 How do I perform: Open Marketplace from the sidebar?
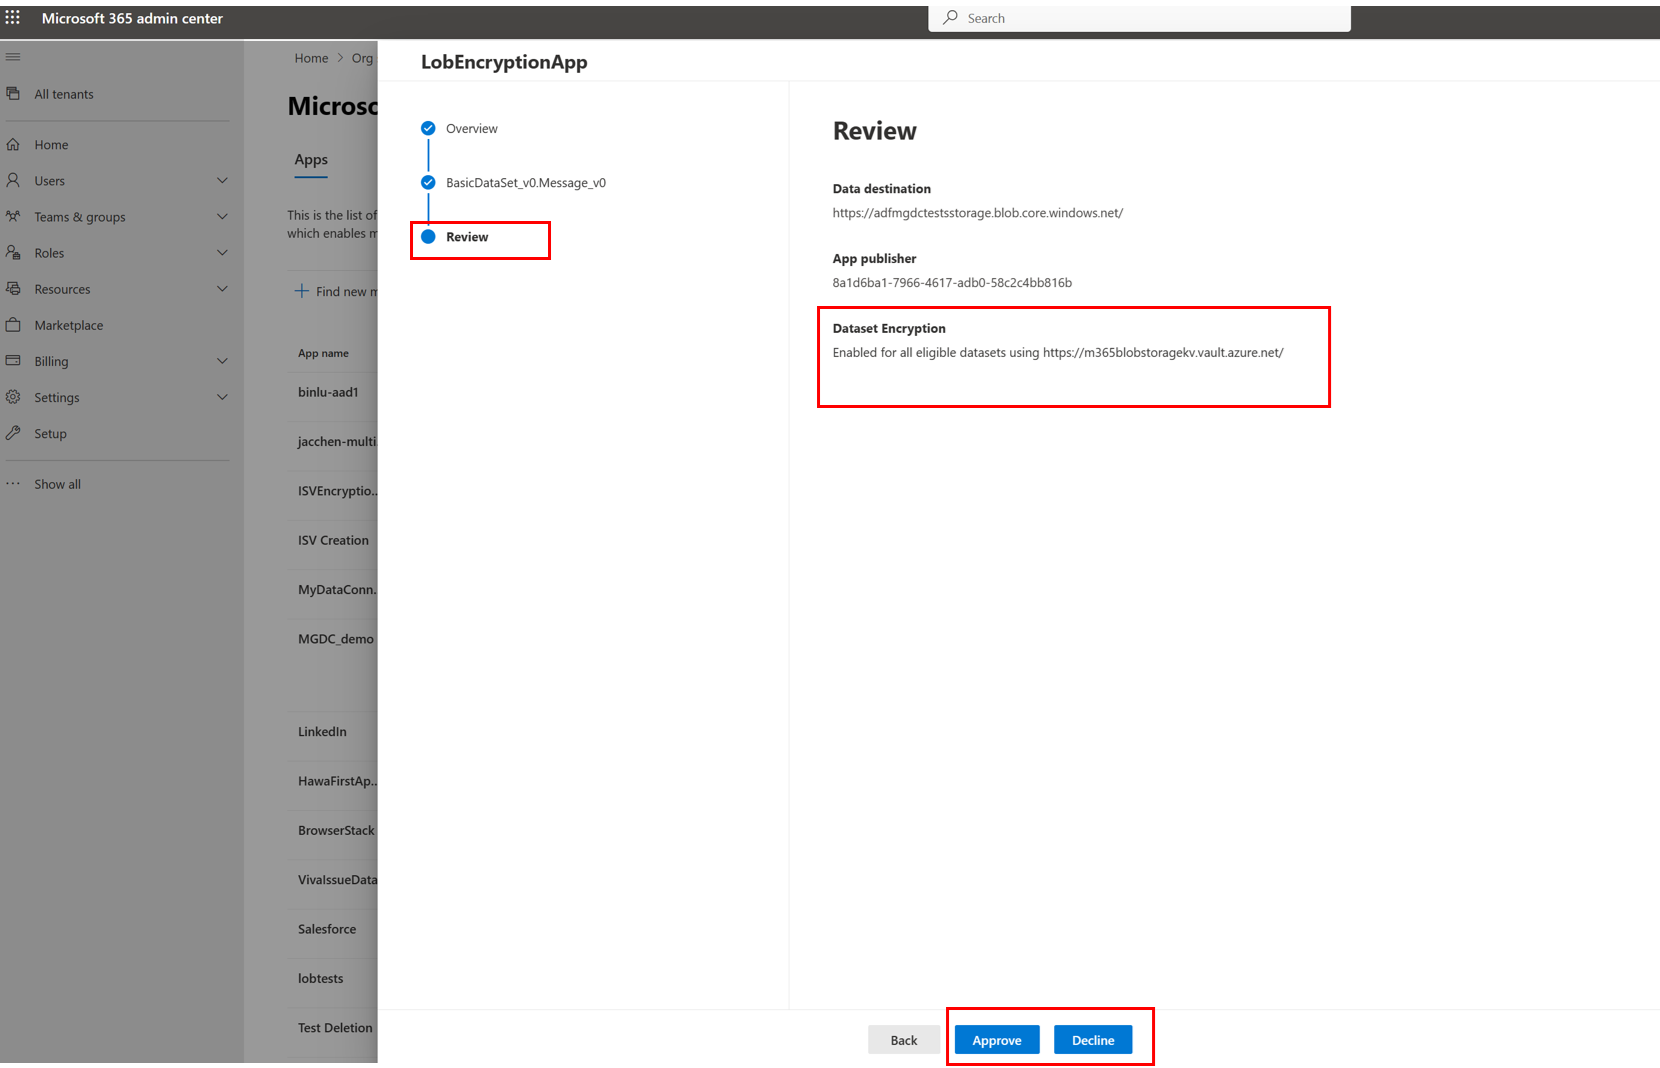[68, 325]
